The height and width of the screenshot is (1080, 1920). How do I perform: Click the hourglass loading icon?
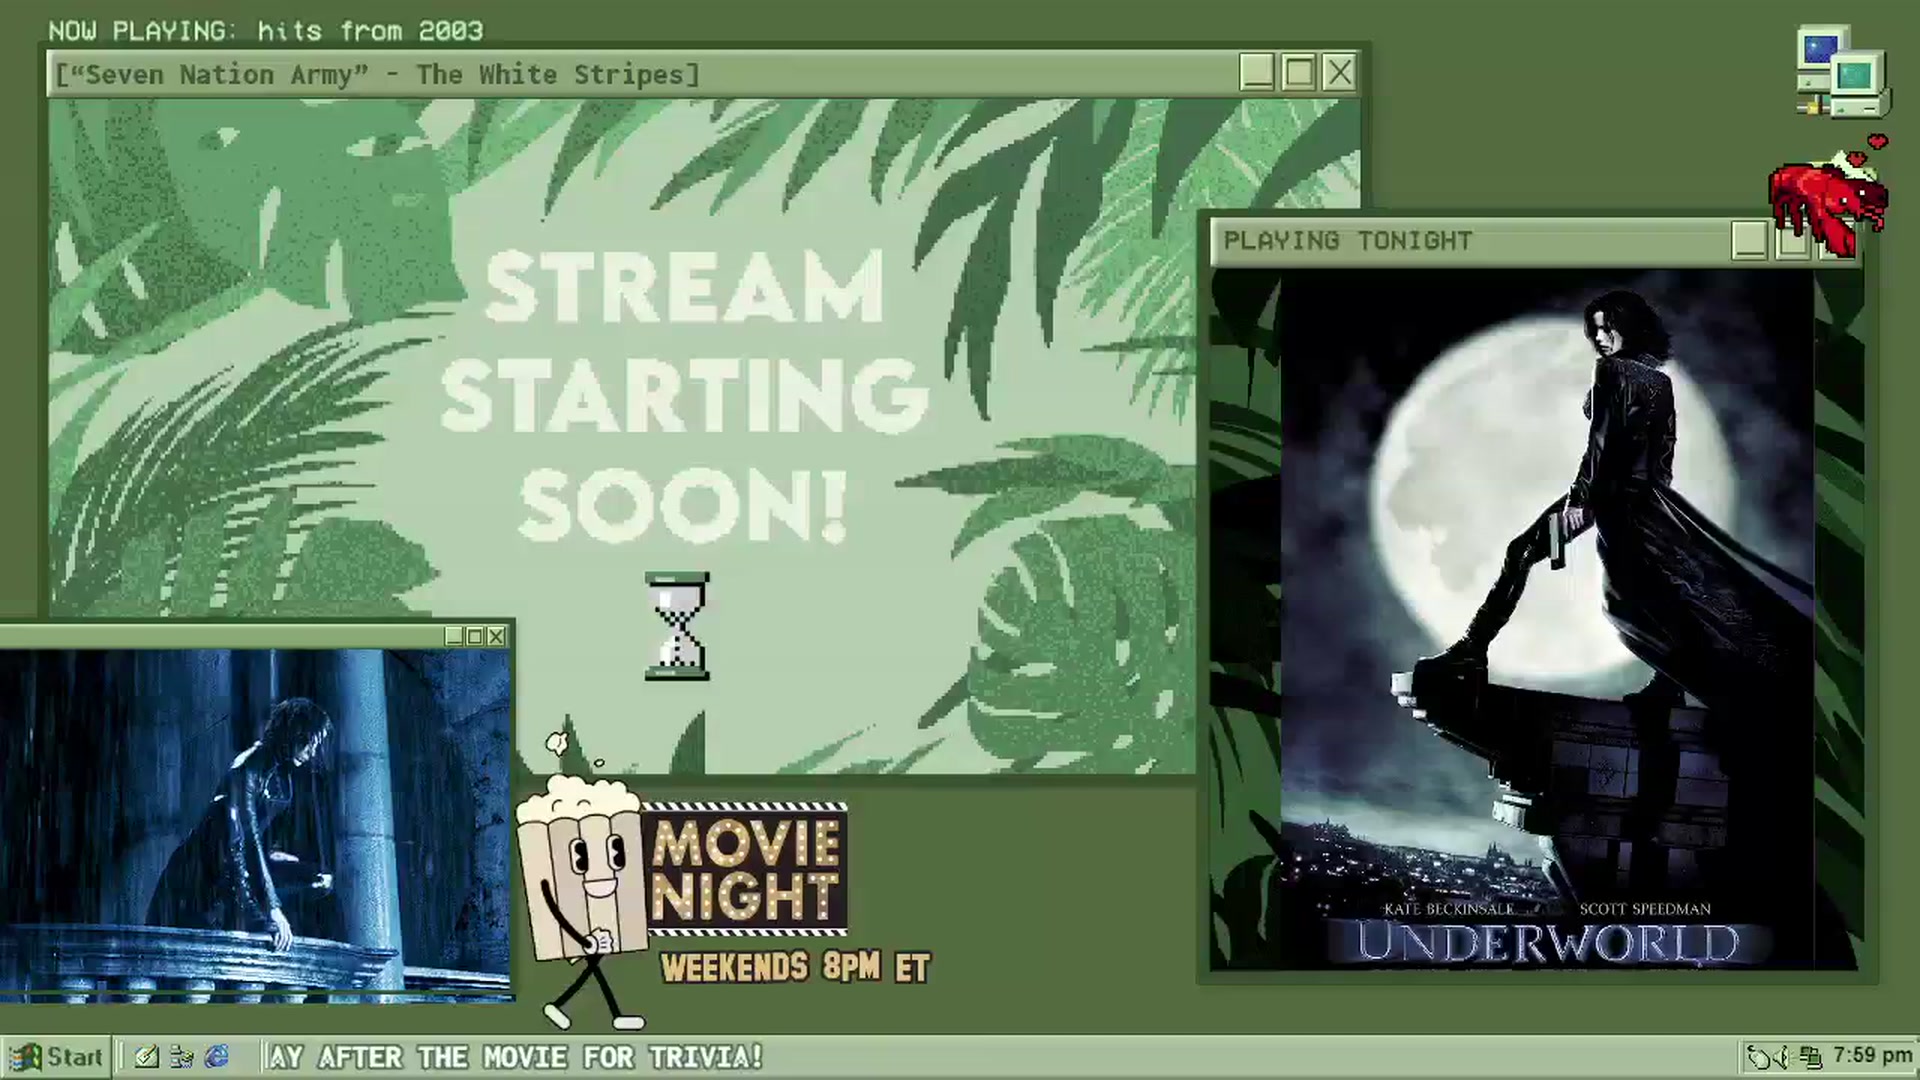pos(677,627)
